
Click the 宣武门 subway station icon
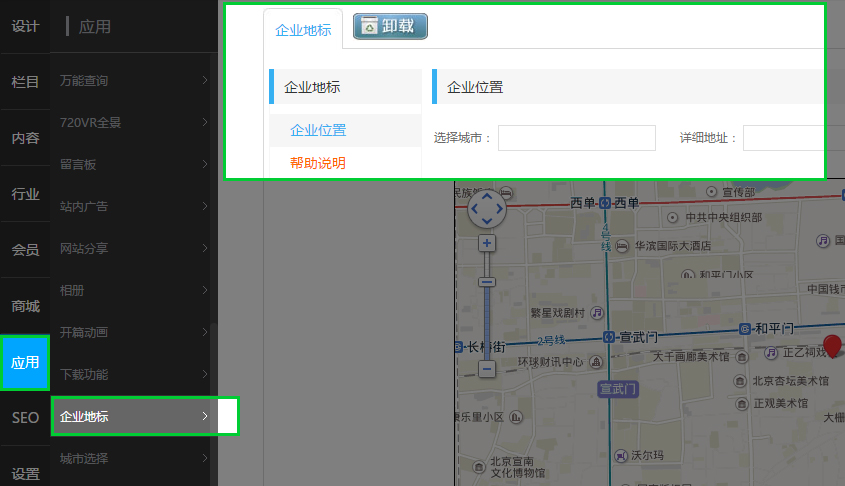pyautogui.click(x=608, y=337)
